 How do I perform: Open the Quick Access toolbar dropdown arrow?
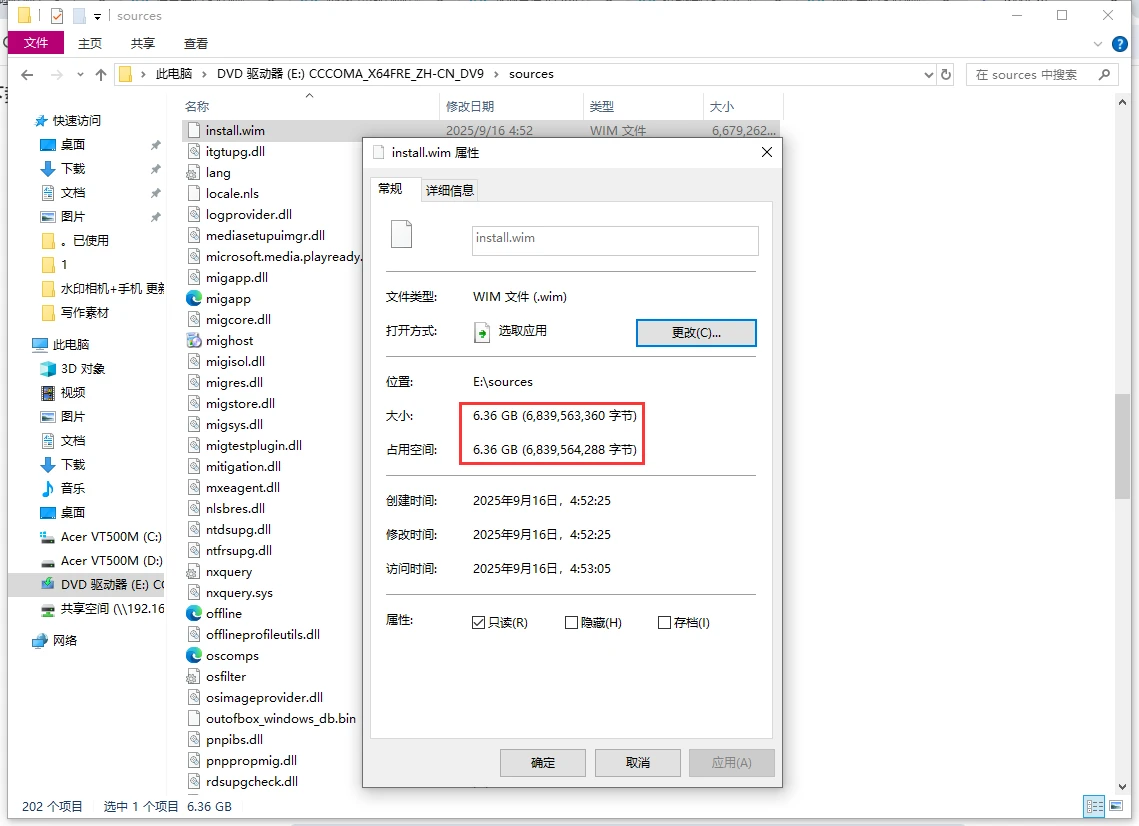(x=95, y=15)
